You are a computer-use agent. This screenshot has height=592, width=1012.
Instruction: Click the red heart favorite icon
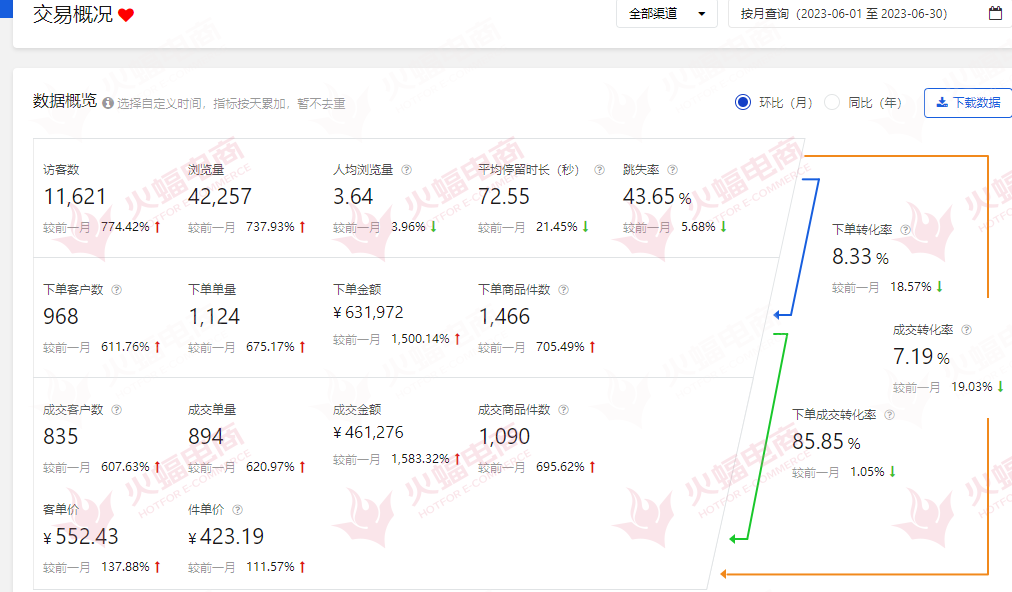point(126,15)
